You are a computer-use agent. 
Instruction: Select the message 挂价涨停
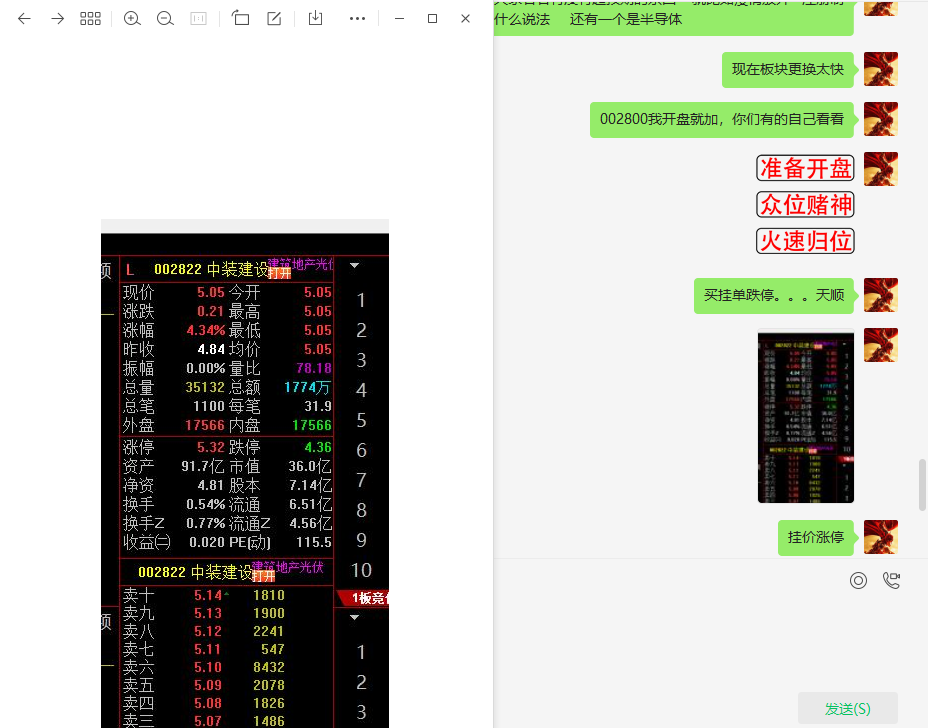816,537
